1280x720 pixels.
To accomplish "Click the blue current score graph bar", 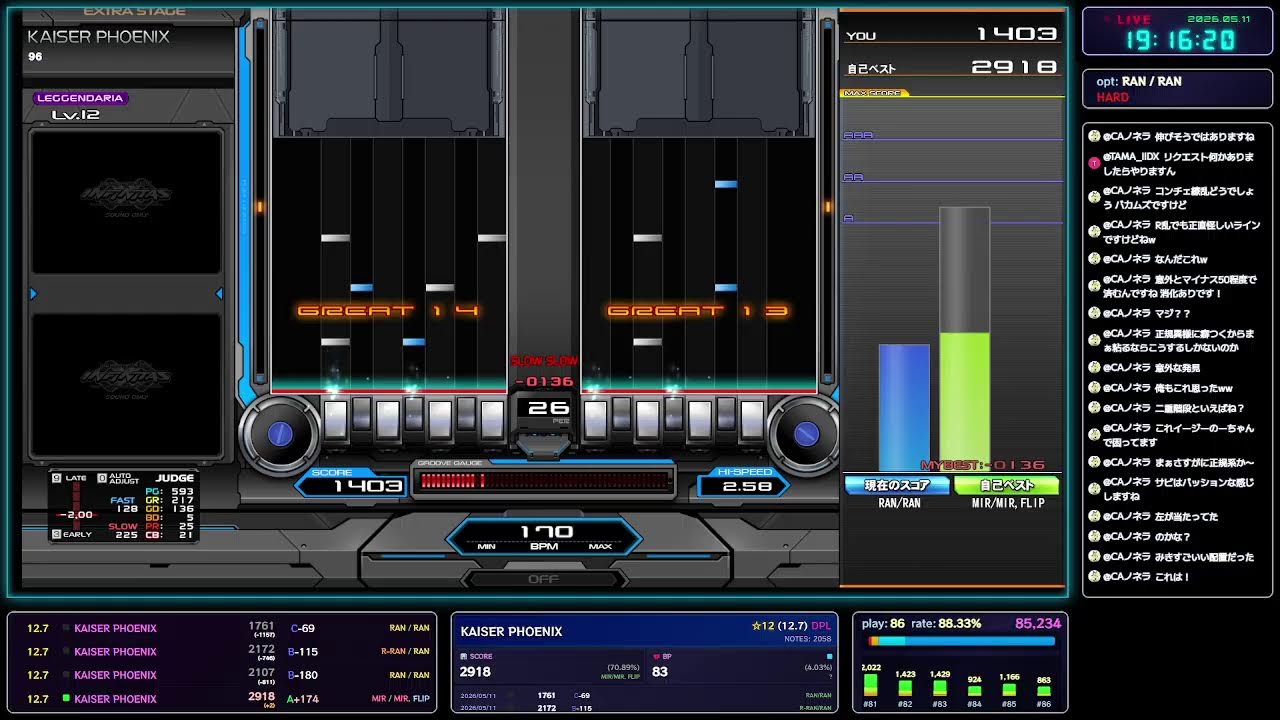I will pyautogui.click(x=904, y=407).
